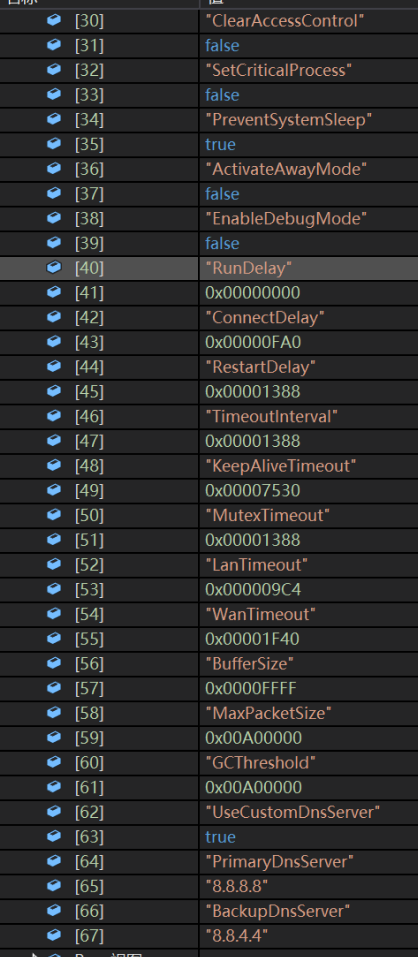Select the 0x00001388 value in row [45]
418x957 pixels.
click(x=253, y=392)
